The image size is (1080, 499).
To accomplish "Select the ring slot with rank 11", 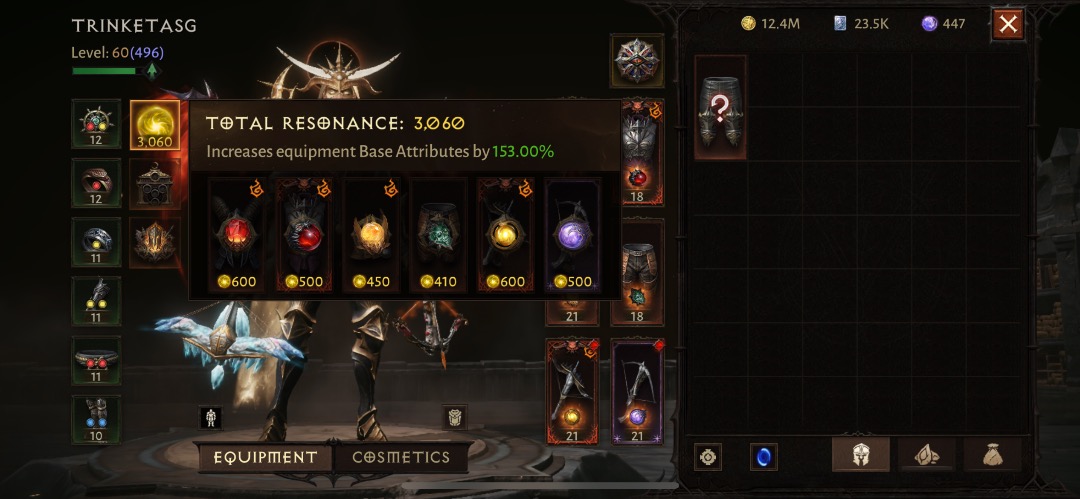I will [x=96, y=242].
